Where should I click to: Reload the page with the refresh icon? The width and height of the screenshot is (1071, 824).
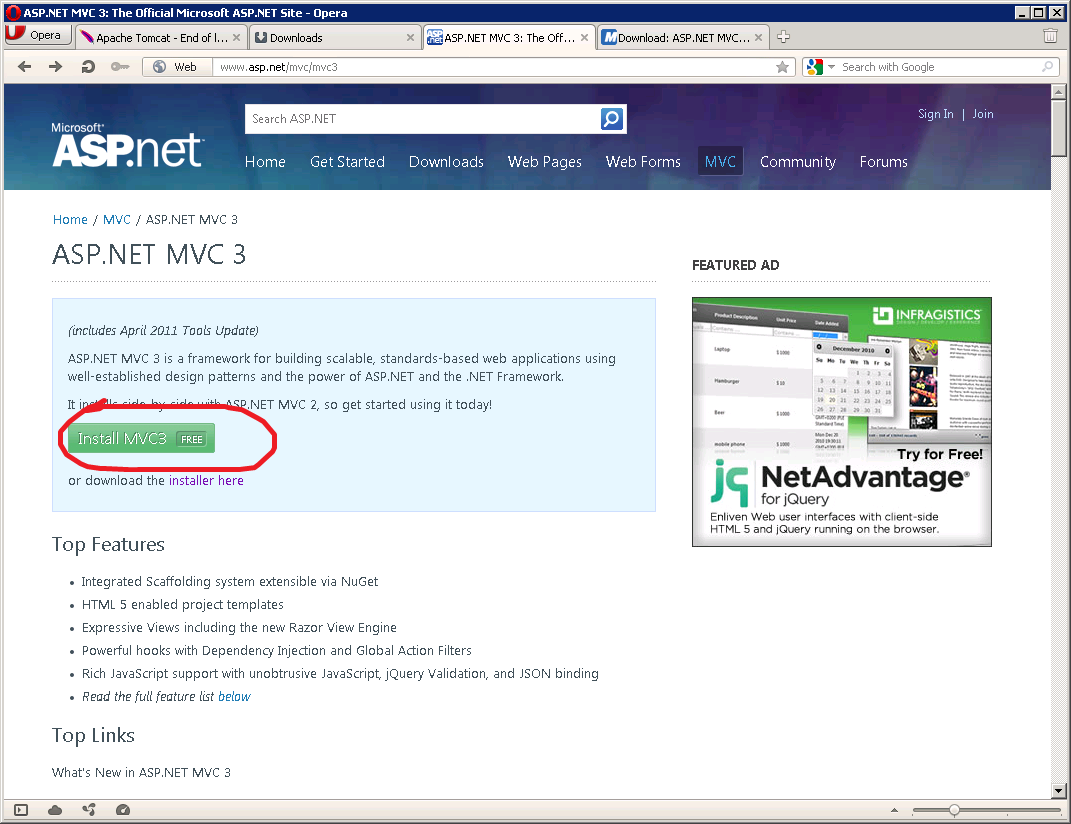[87, 66]
